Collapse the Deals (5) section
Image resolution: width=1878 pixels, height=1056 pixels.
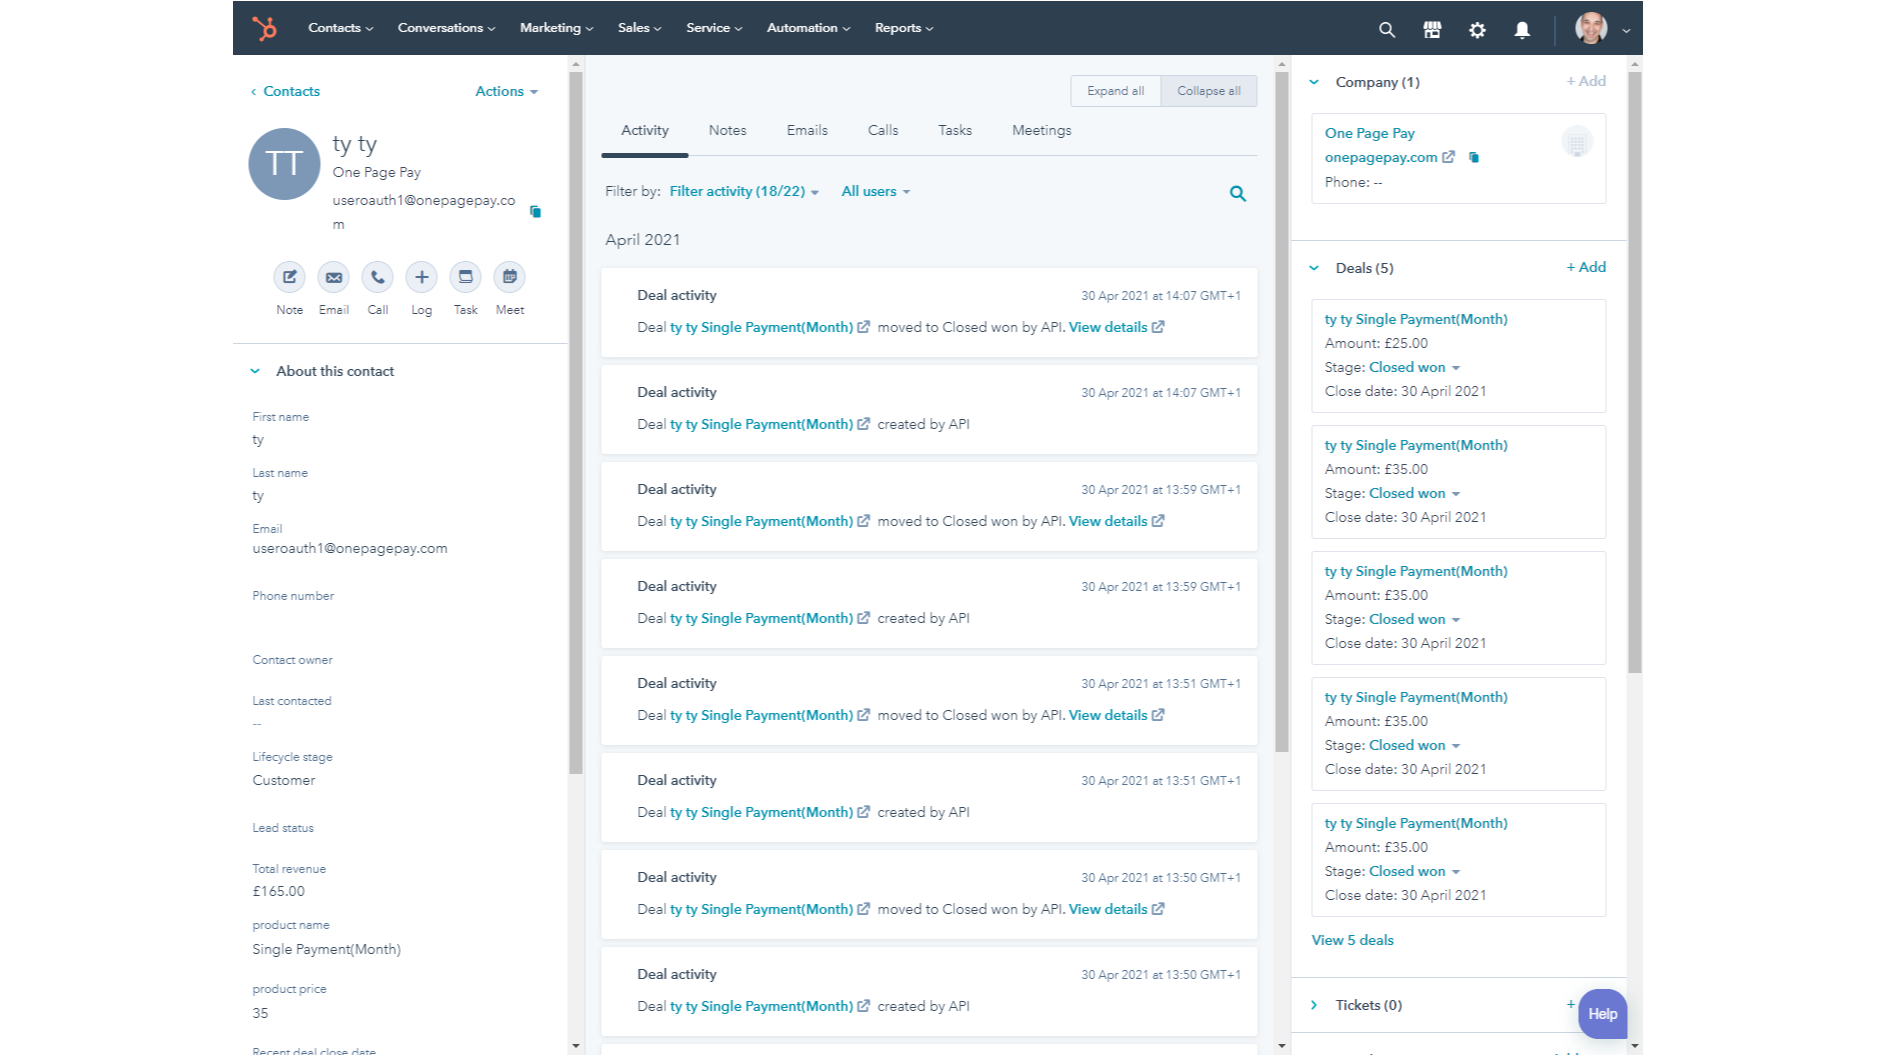1313,268
